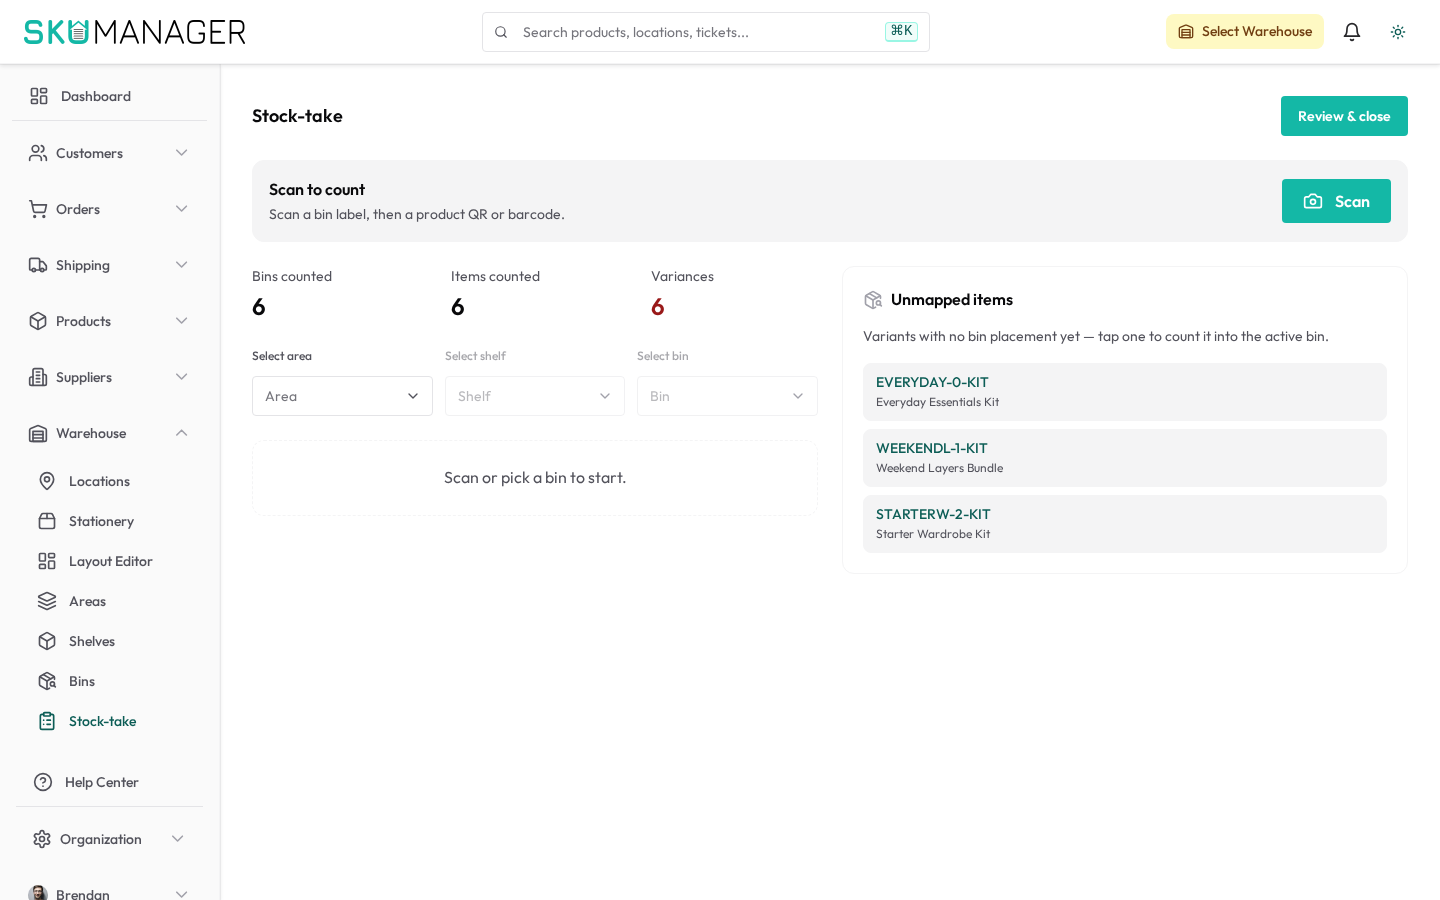The height and width of the screenshot is (900, 1440).
Task: Click the search magnifier icon
Action: [x=501, y=32]
